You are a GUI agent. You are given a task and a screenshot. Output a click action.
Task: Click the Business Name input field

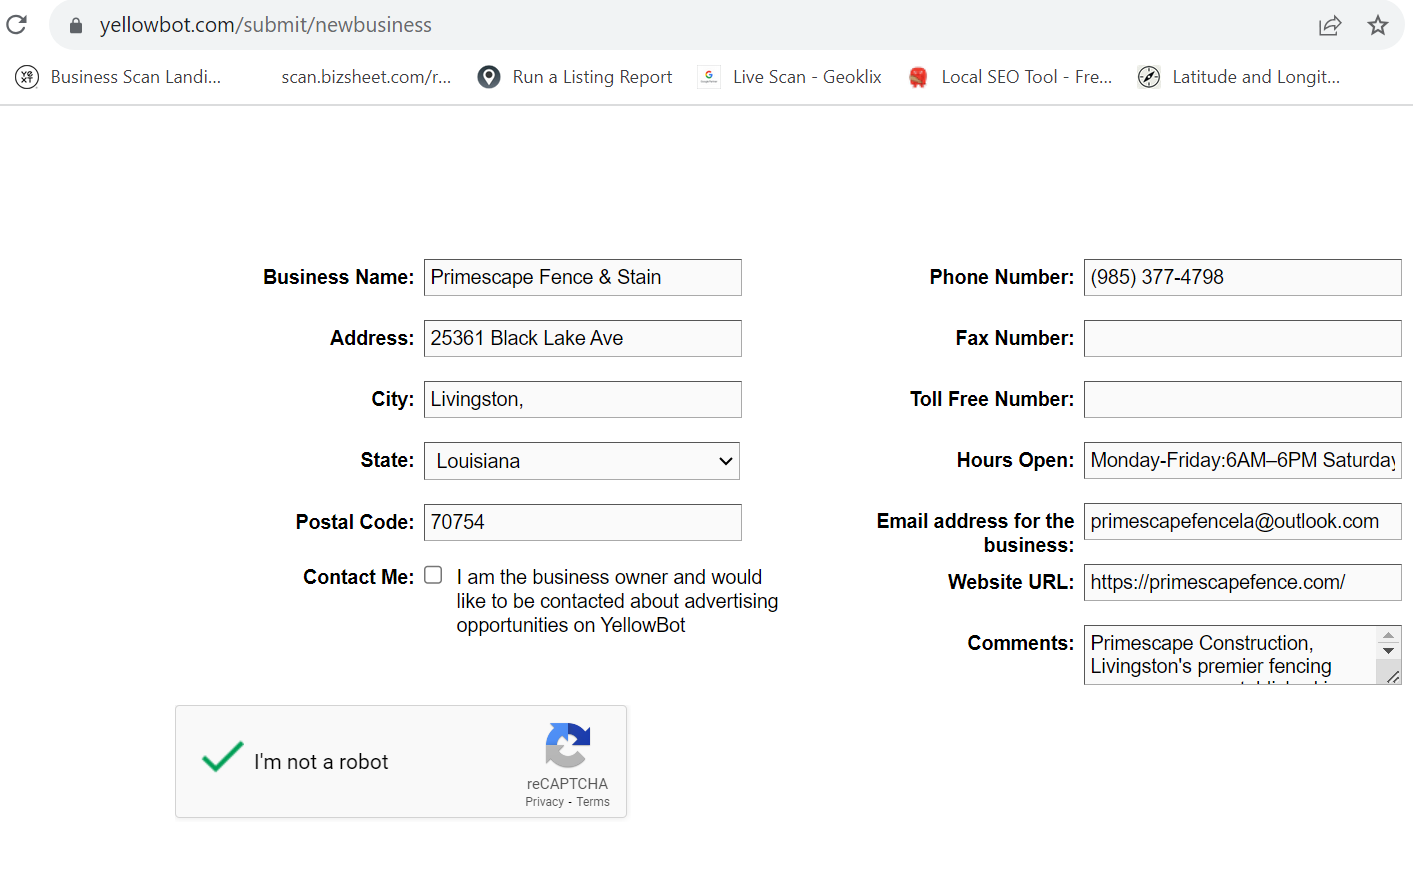pyautogui.click(x=582, y=278)
